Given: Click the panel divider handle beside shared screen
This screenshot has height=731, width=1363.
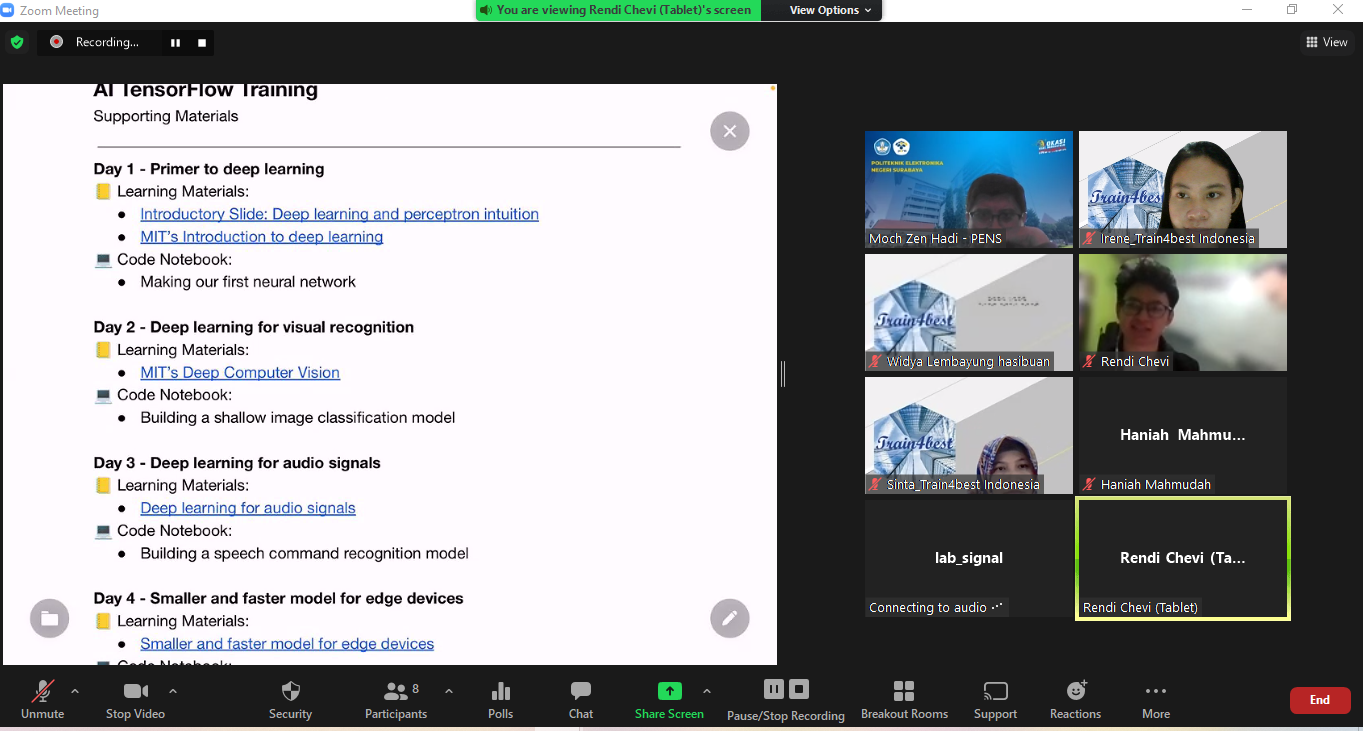Looking at the screenshot, I should (x=783, y=374).
